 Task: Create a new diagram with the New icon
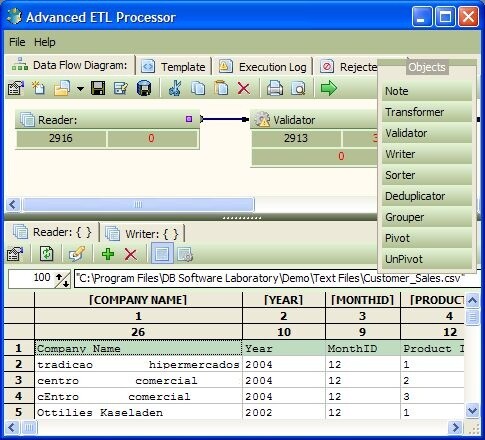click(x=38, y=88)
